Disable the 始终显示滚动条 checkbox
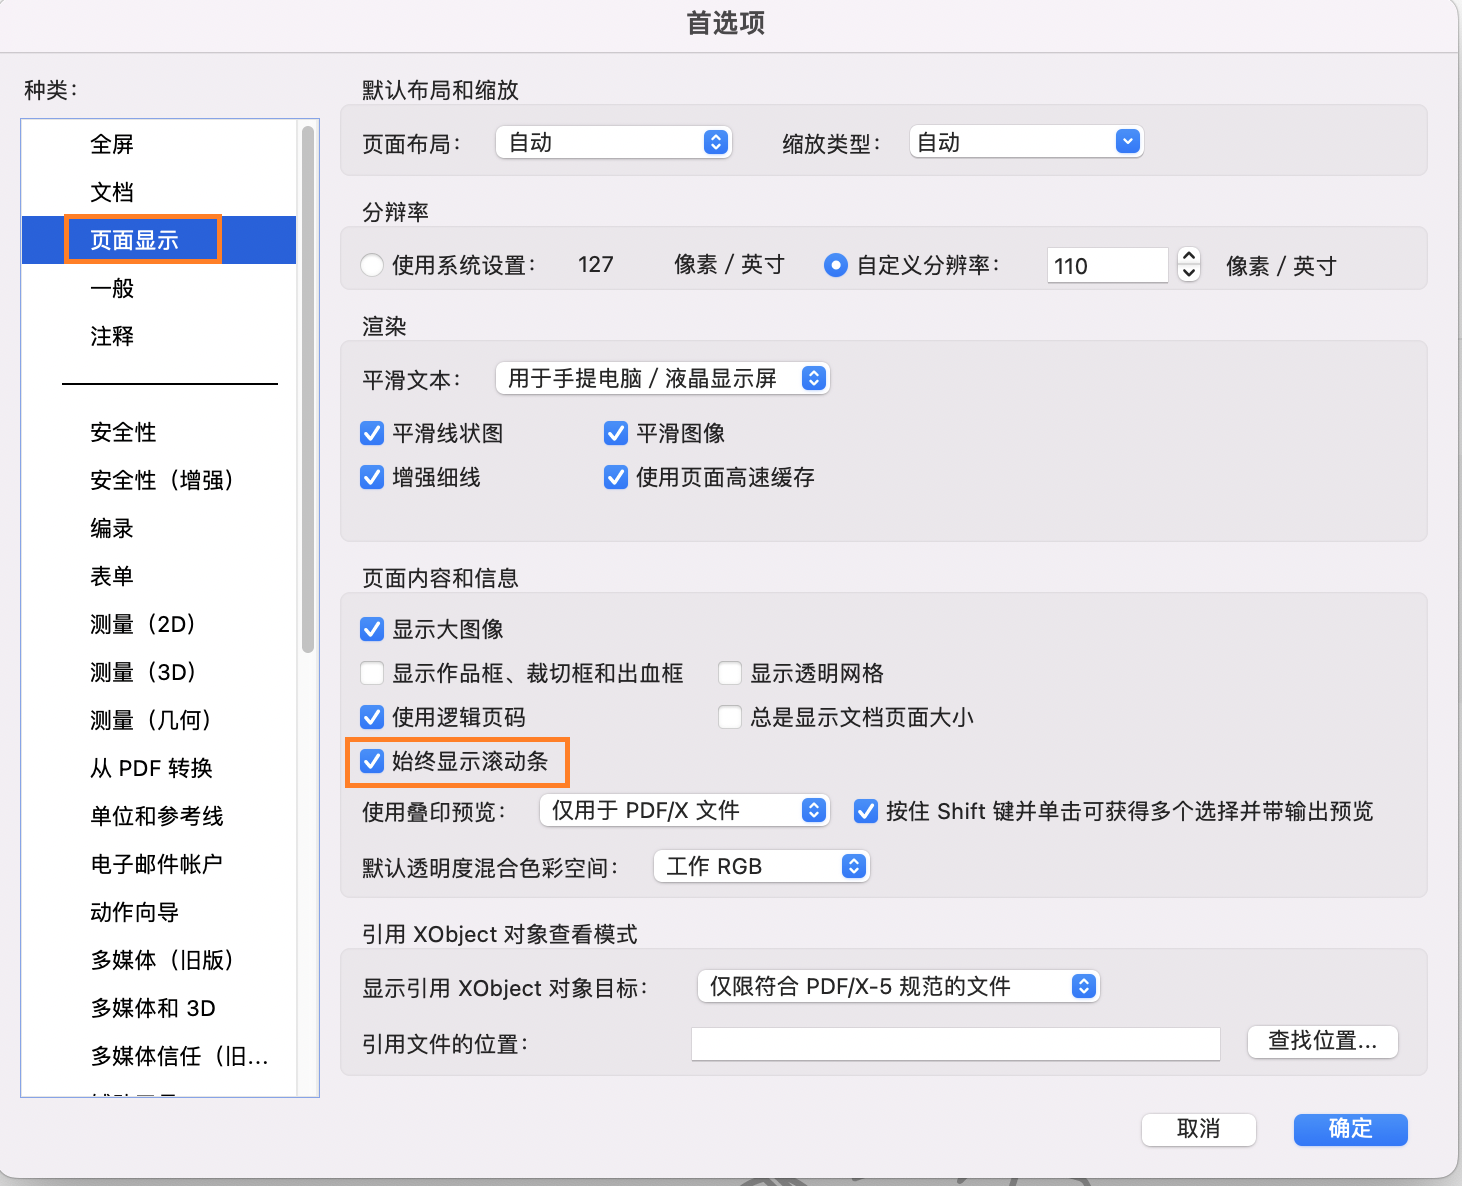Viewport: 1462px width, 1186px height. 371,761
